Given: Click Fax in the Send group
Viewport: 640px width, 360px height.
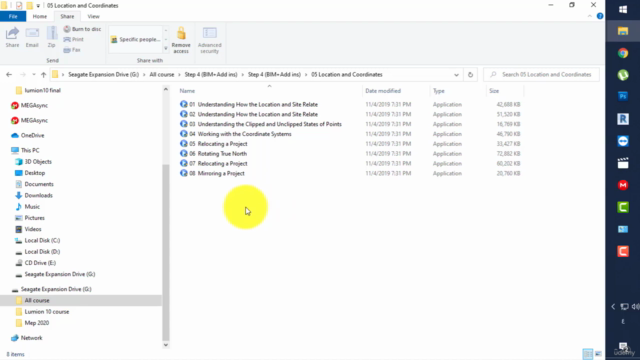Looking at the screenshot, I should [72, 50].
